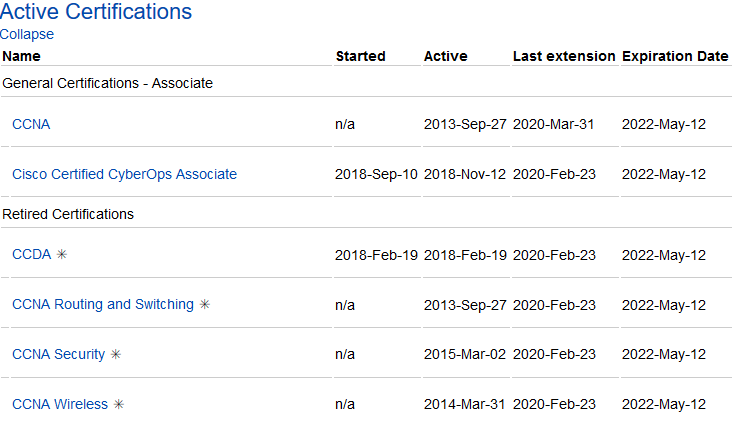732x422 pixels.
Task: Click the asterisk icon next to CCNA Security
Action: click(x=116, y=355)
